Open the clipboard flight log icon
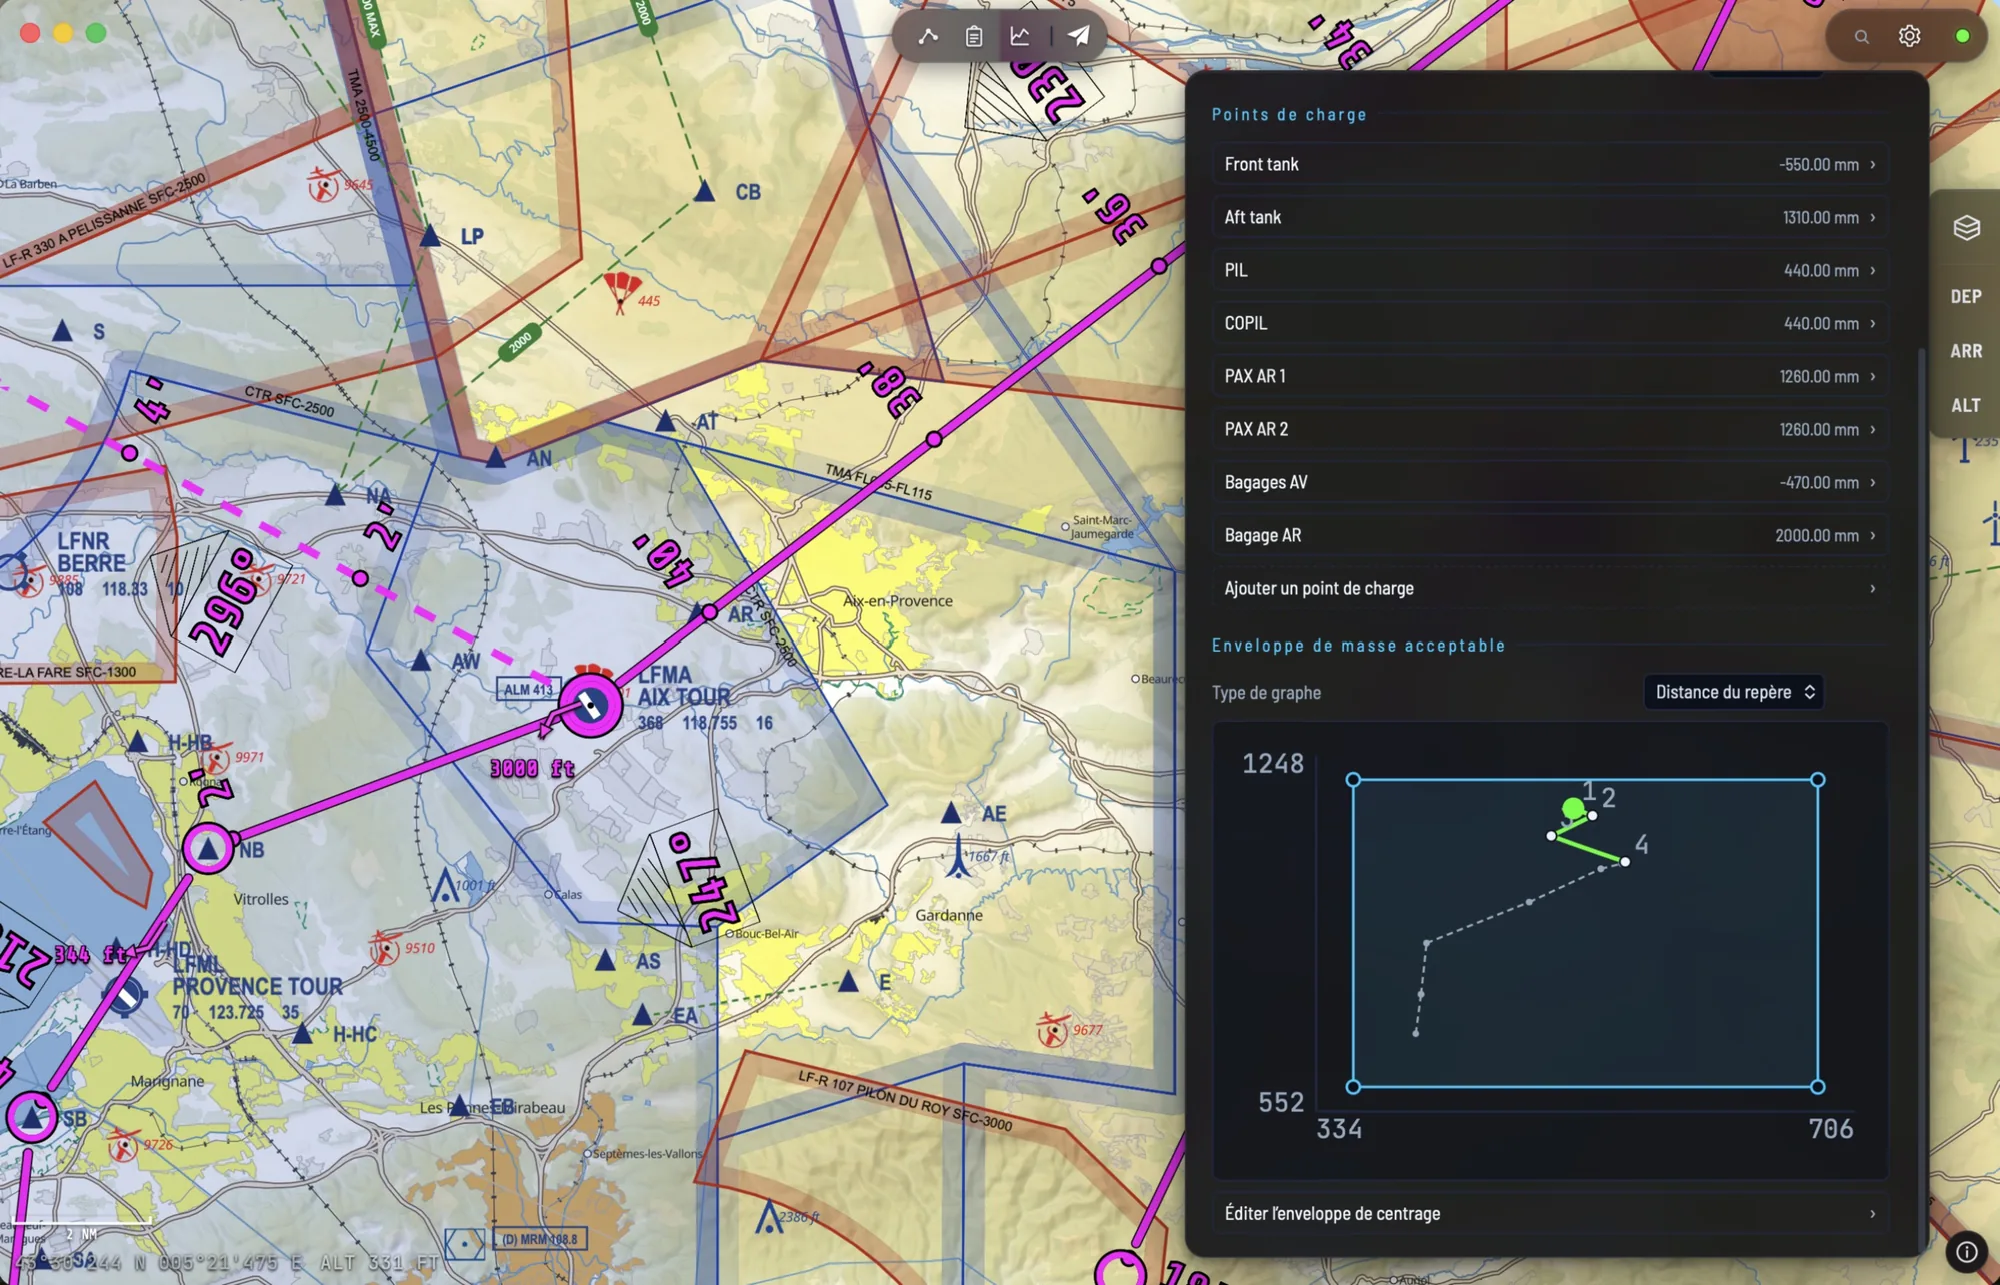Viewport: 2000px width, 1285px height. (x=974, y=37)
